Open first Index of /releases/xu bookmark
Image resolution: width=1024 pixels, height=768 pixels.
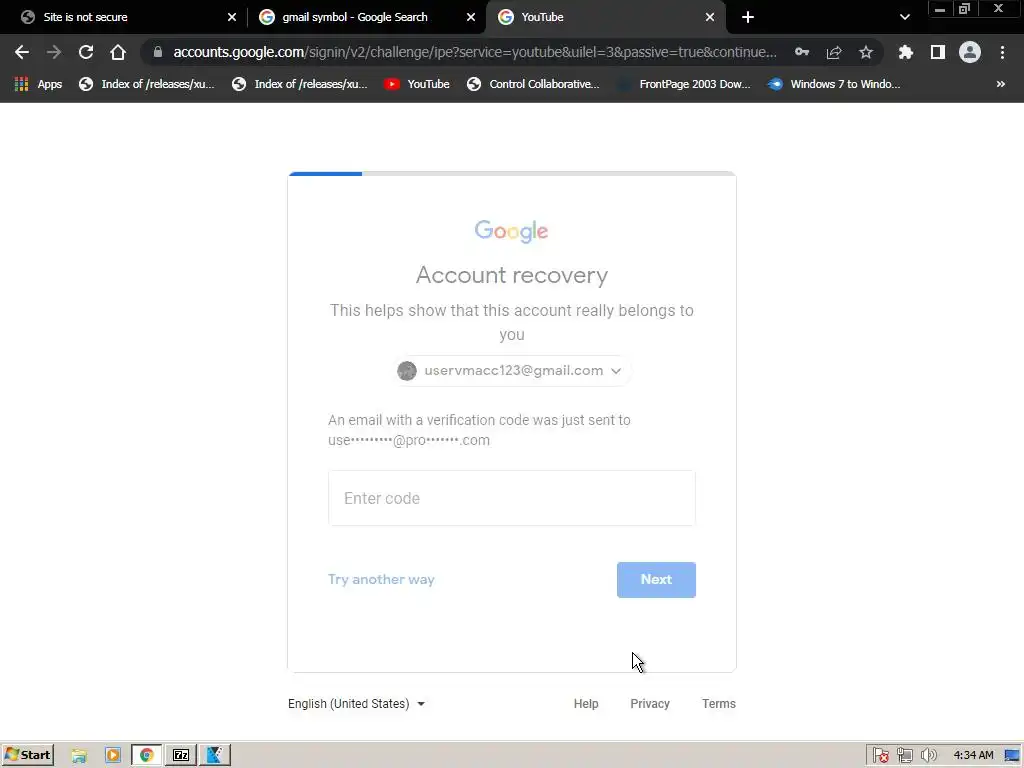[x=146, y=84]
